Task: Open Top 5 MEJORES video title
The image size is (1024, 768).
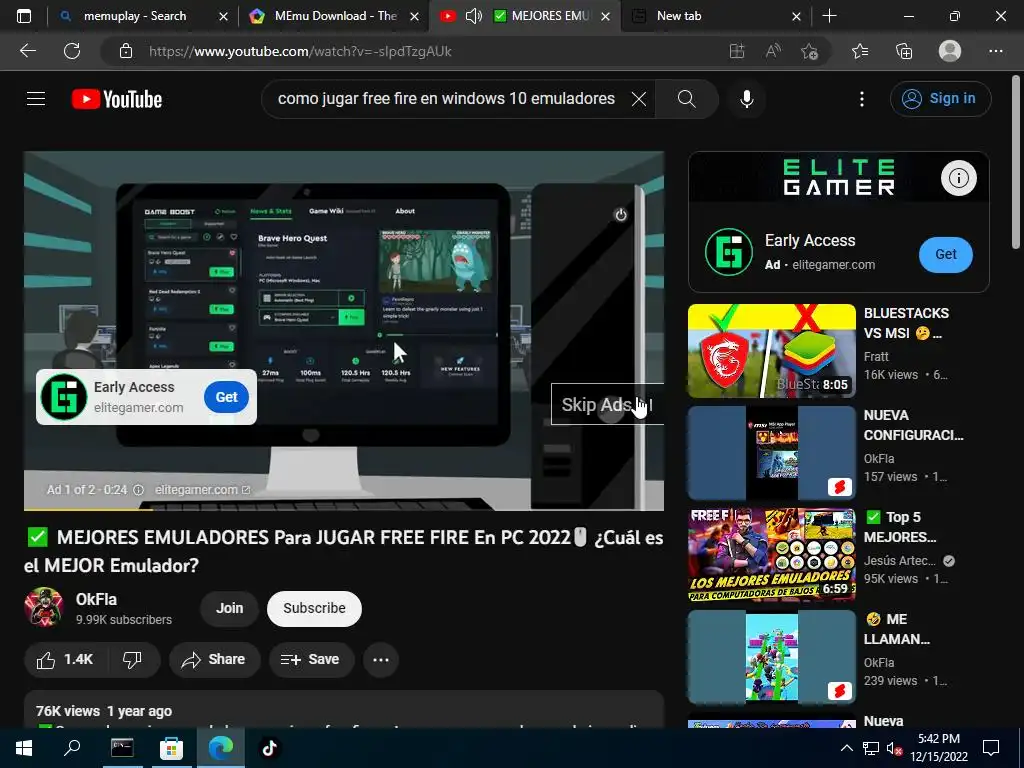Action: (901, 527)
